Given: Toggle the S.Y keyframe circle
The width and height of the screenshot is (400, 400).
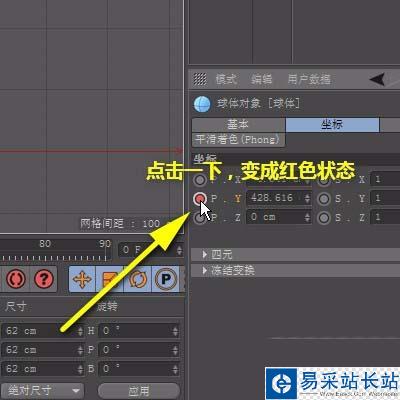Looking at the screenshot, I should coord(324,199).
